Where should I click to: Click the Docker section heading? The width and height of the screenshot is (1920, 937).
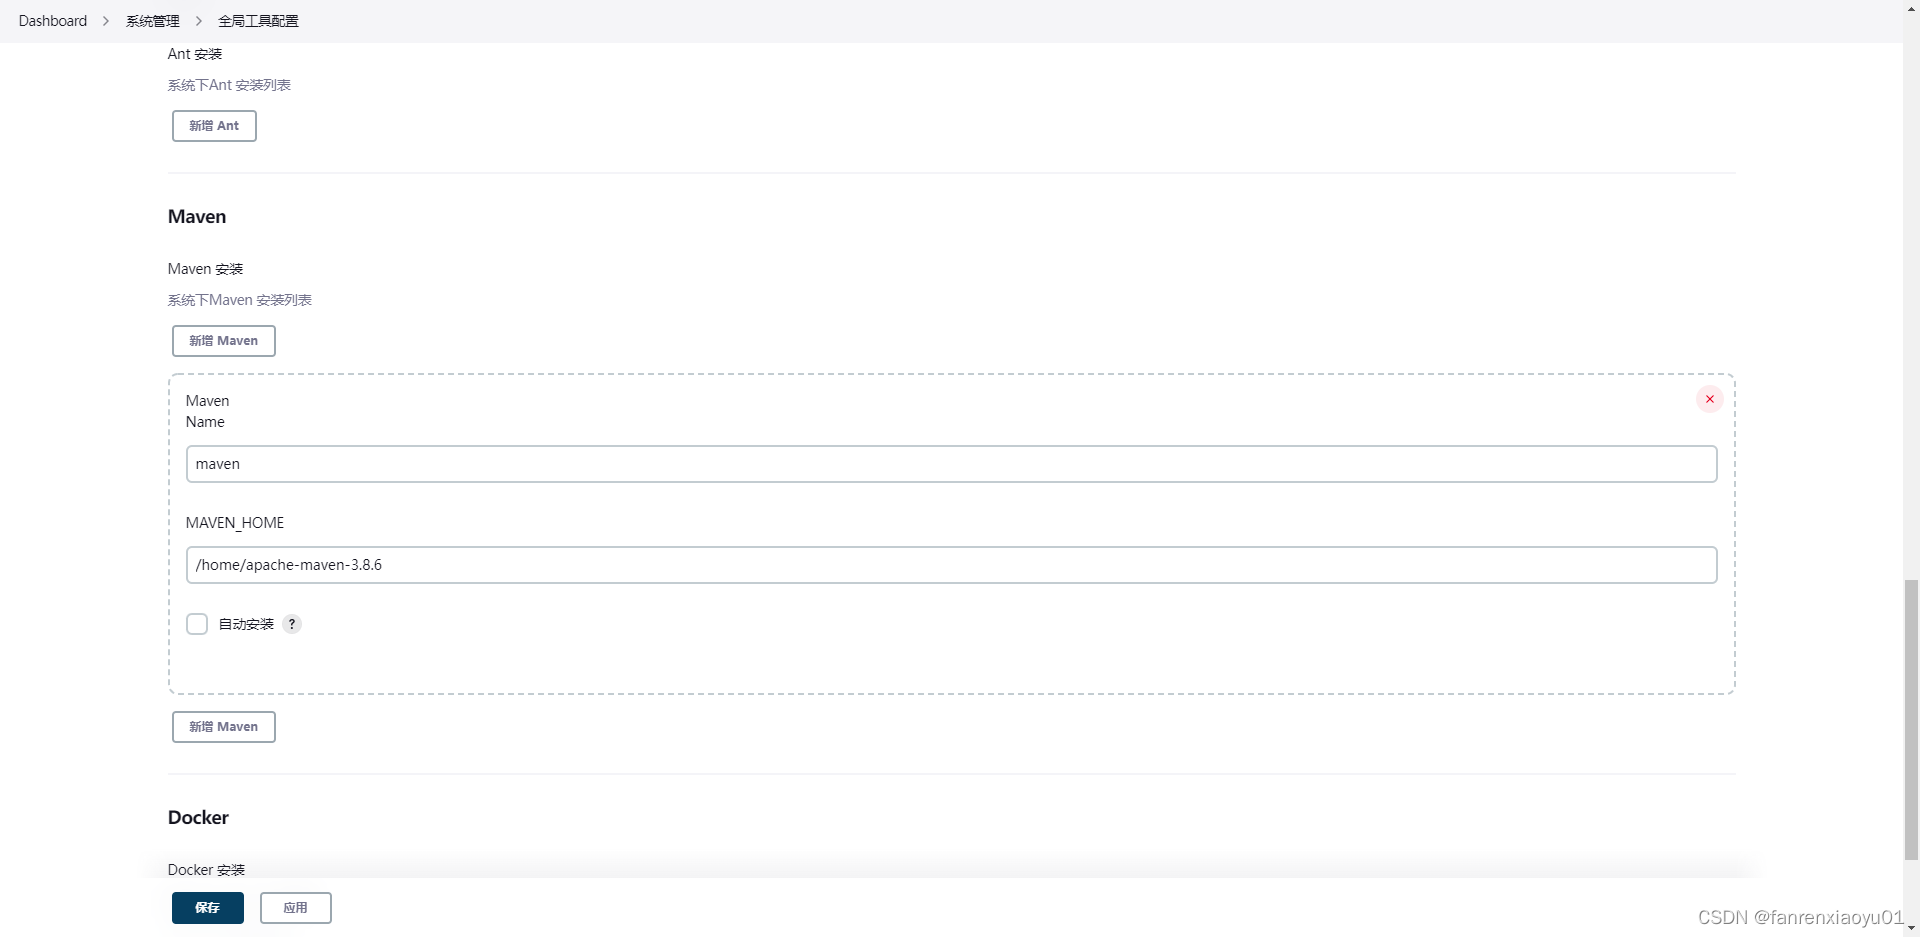pos(198,818)
